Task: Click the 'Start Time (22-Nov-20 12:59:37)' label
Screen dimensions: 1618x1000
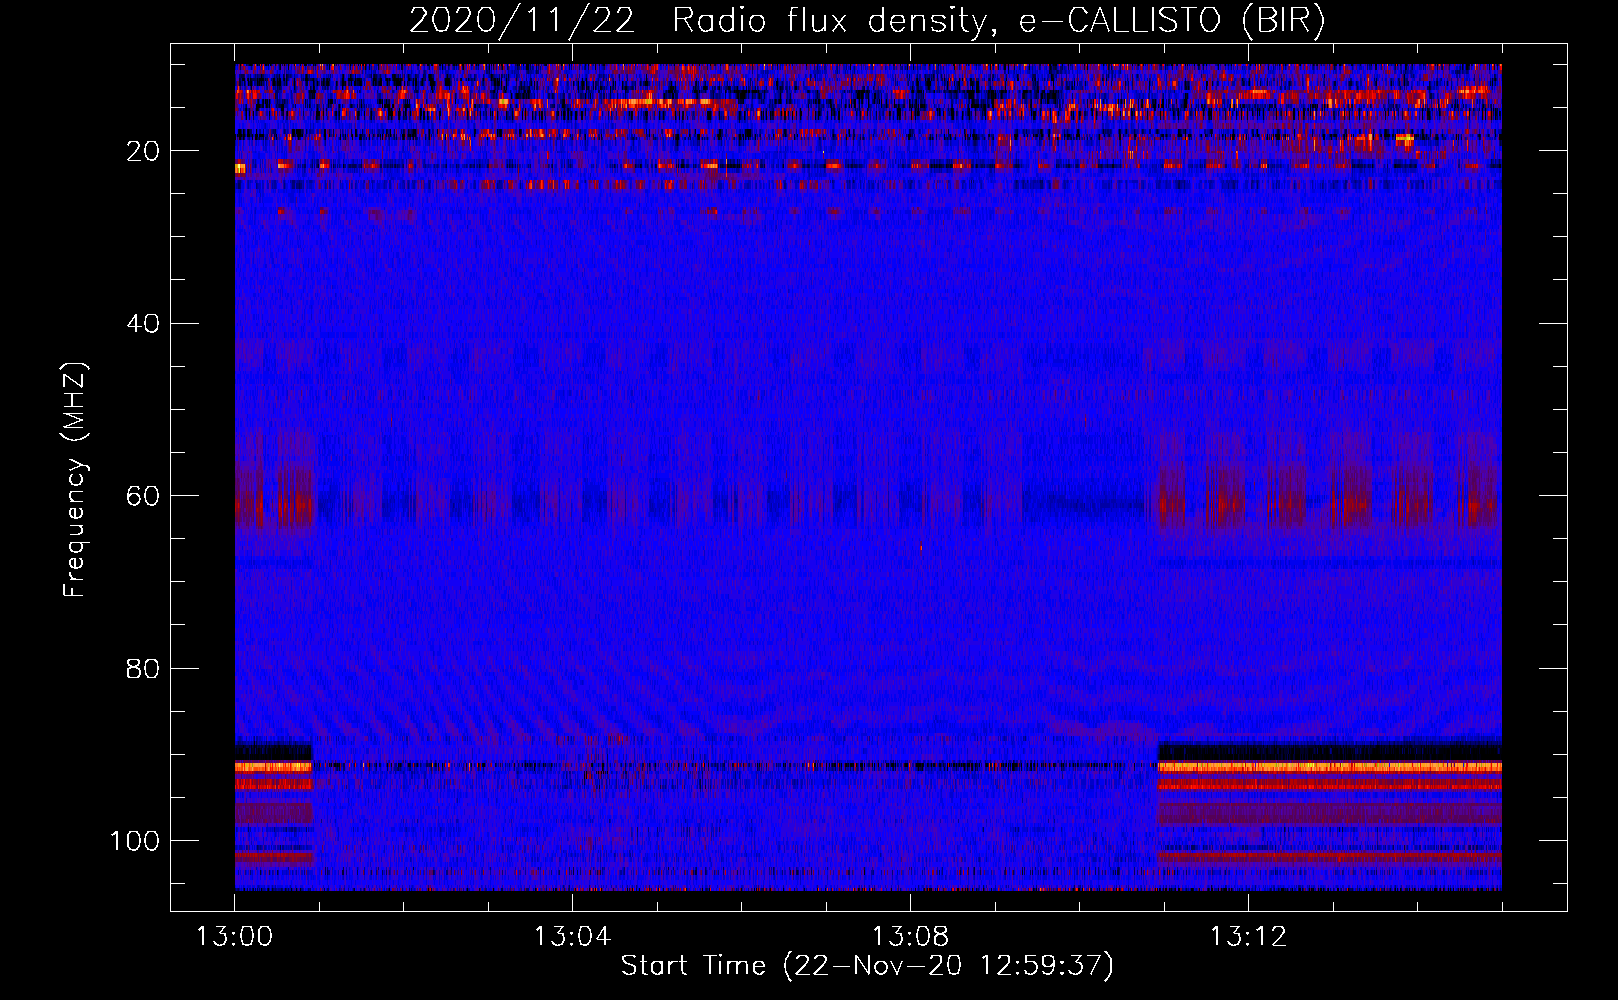Action: tap(867, 966)
